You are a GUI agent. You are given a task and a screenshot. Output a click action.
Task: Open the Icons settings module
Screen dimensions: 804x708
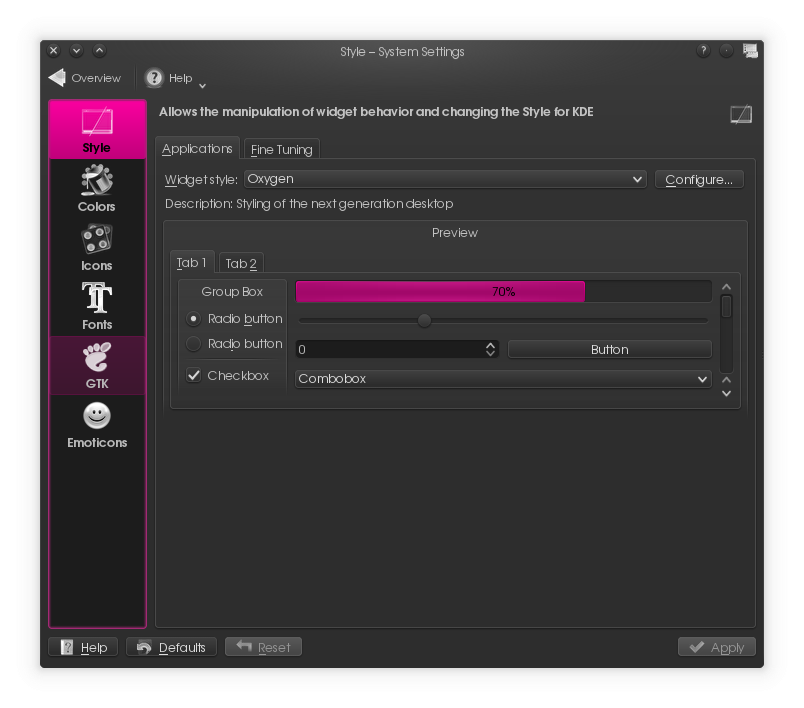click(97, 247)
